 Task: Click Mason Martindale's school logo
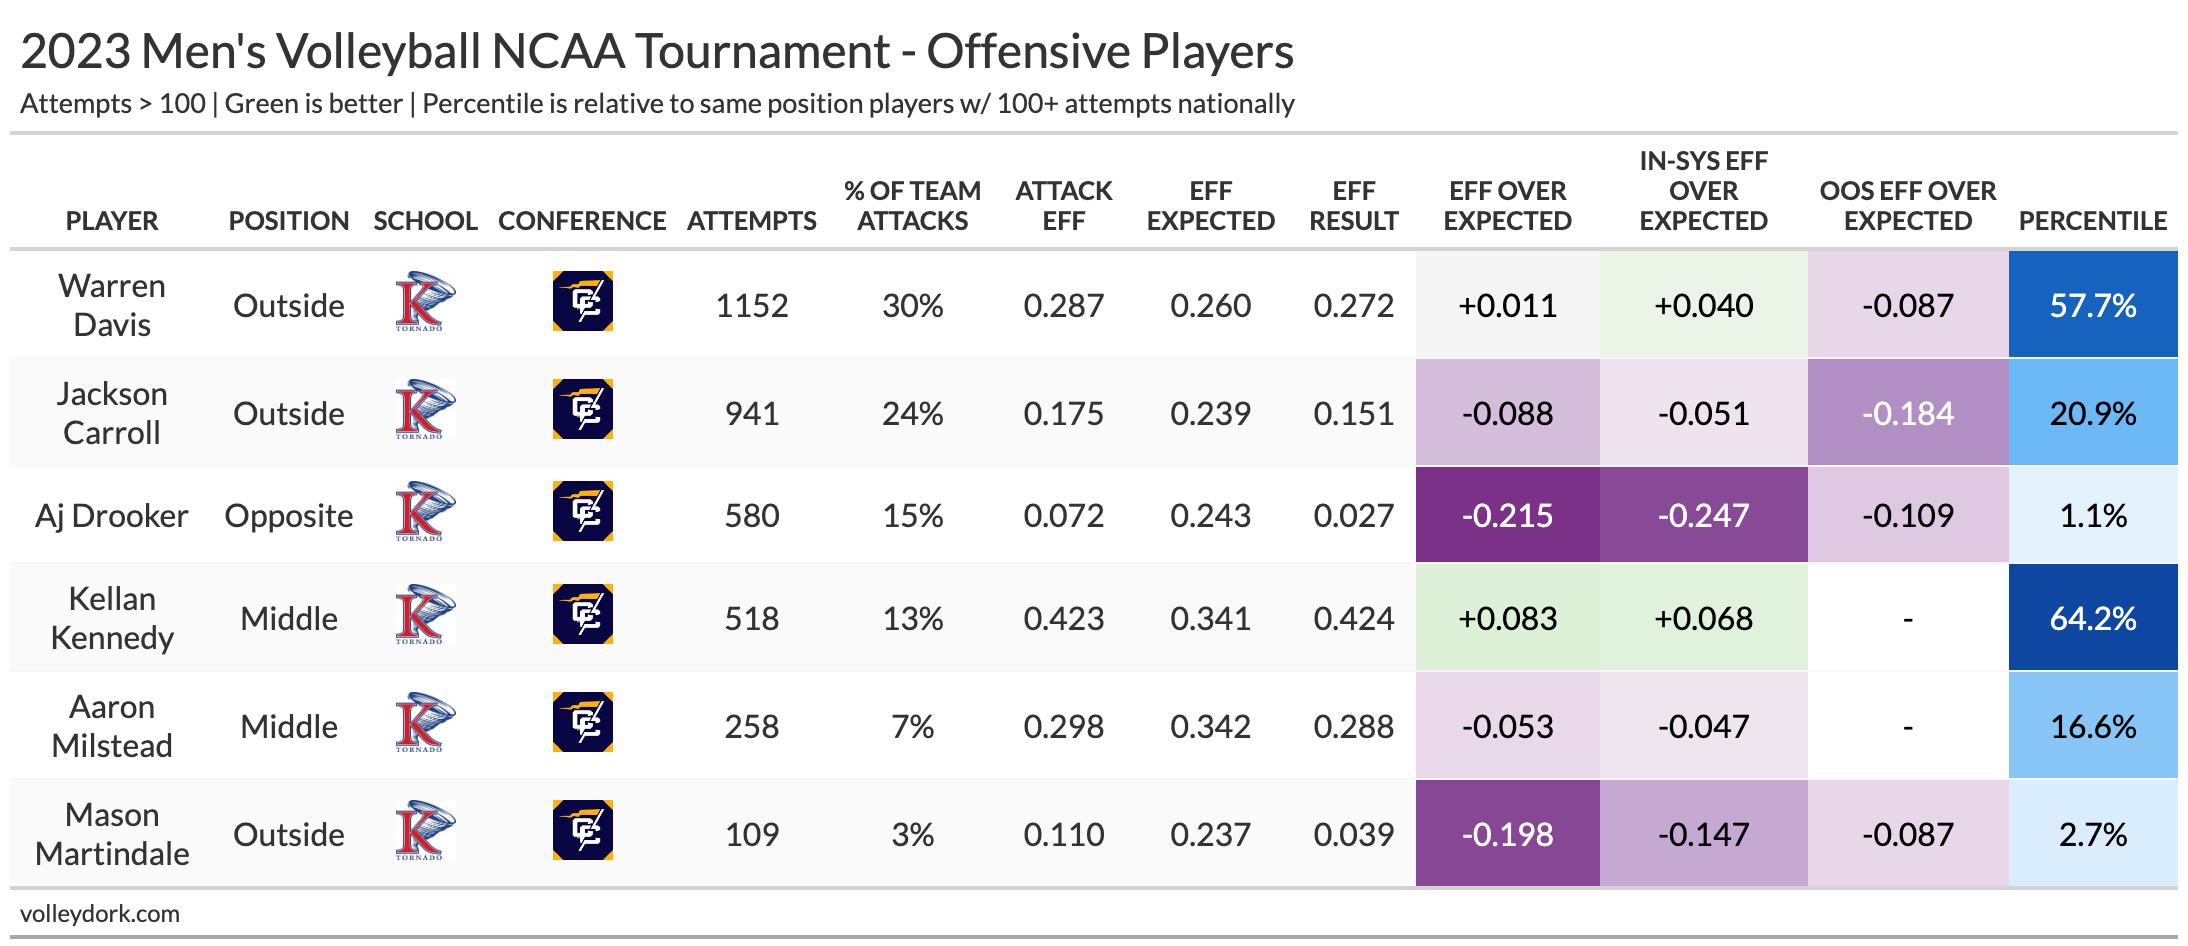(425, 831)
